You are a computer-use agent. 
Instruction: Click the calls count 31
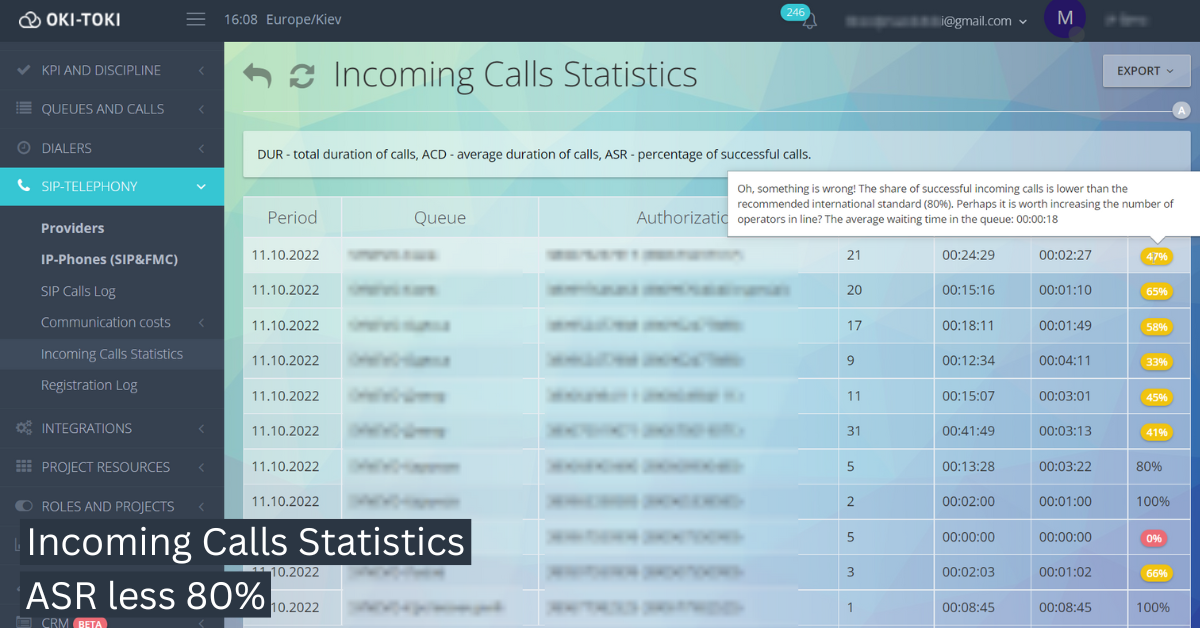pos(854,431)
